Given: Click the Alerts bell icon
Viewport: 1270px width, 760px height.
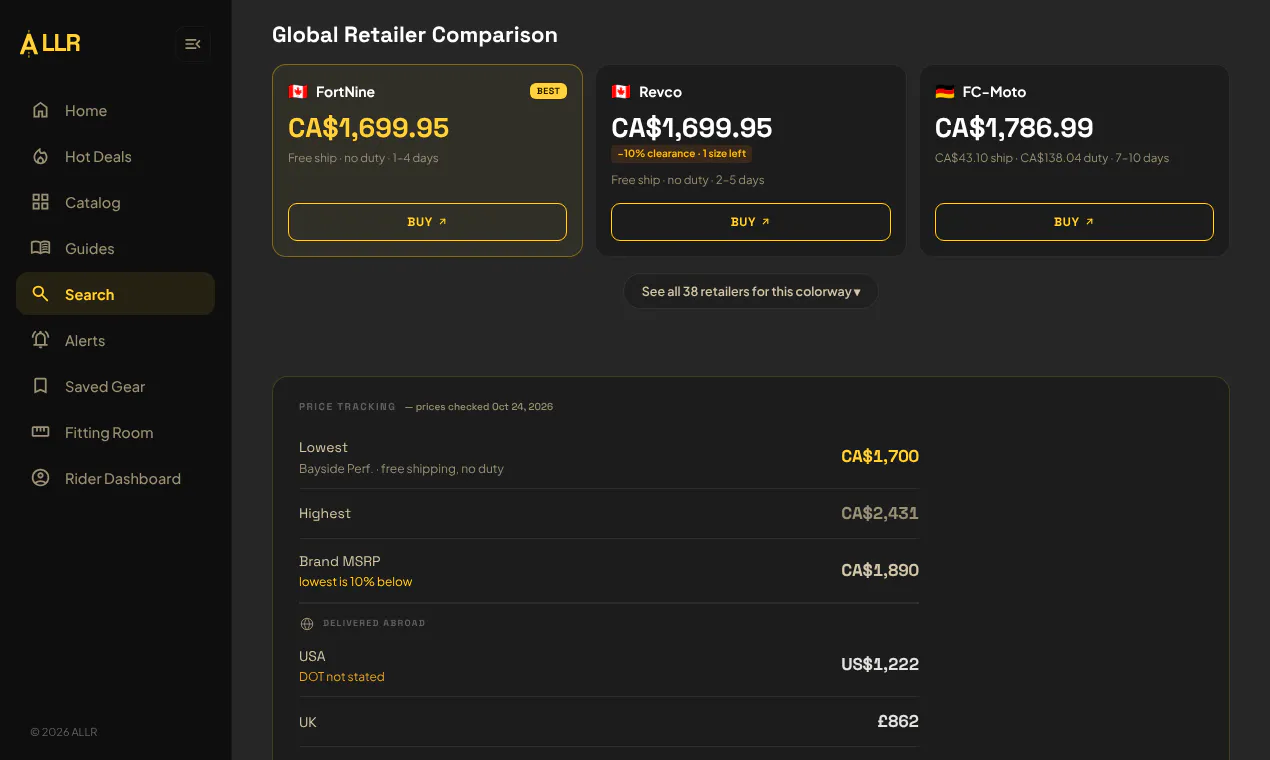Looking at the screenshot, I should [41, 340].
